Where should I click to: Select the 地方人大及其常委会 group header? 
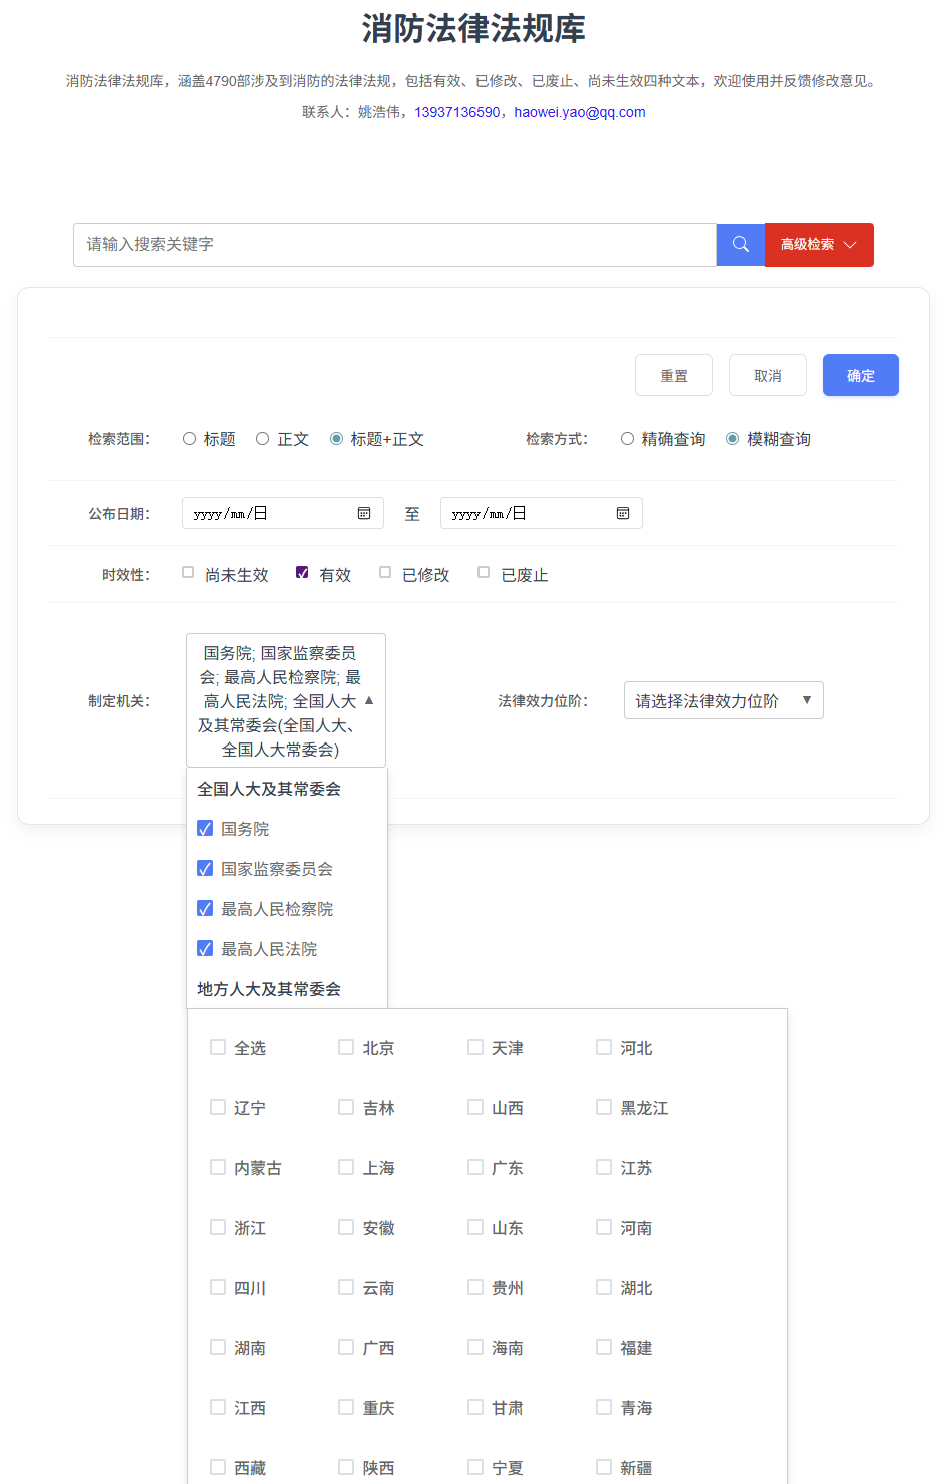click(x=269, y=989)
